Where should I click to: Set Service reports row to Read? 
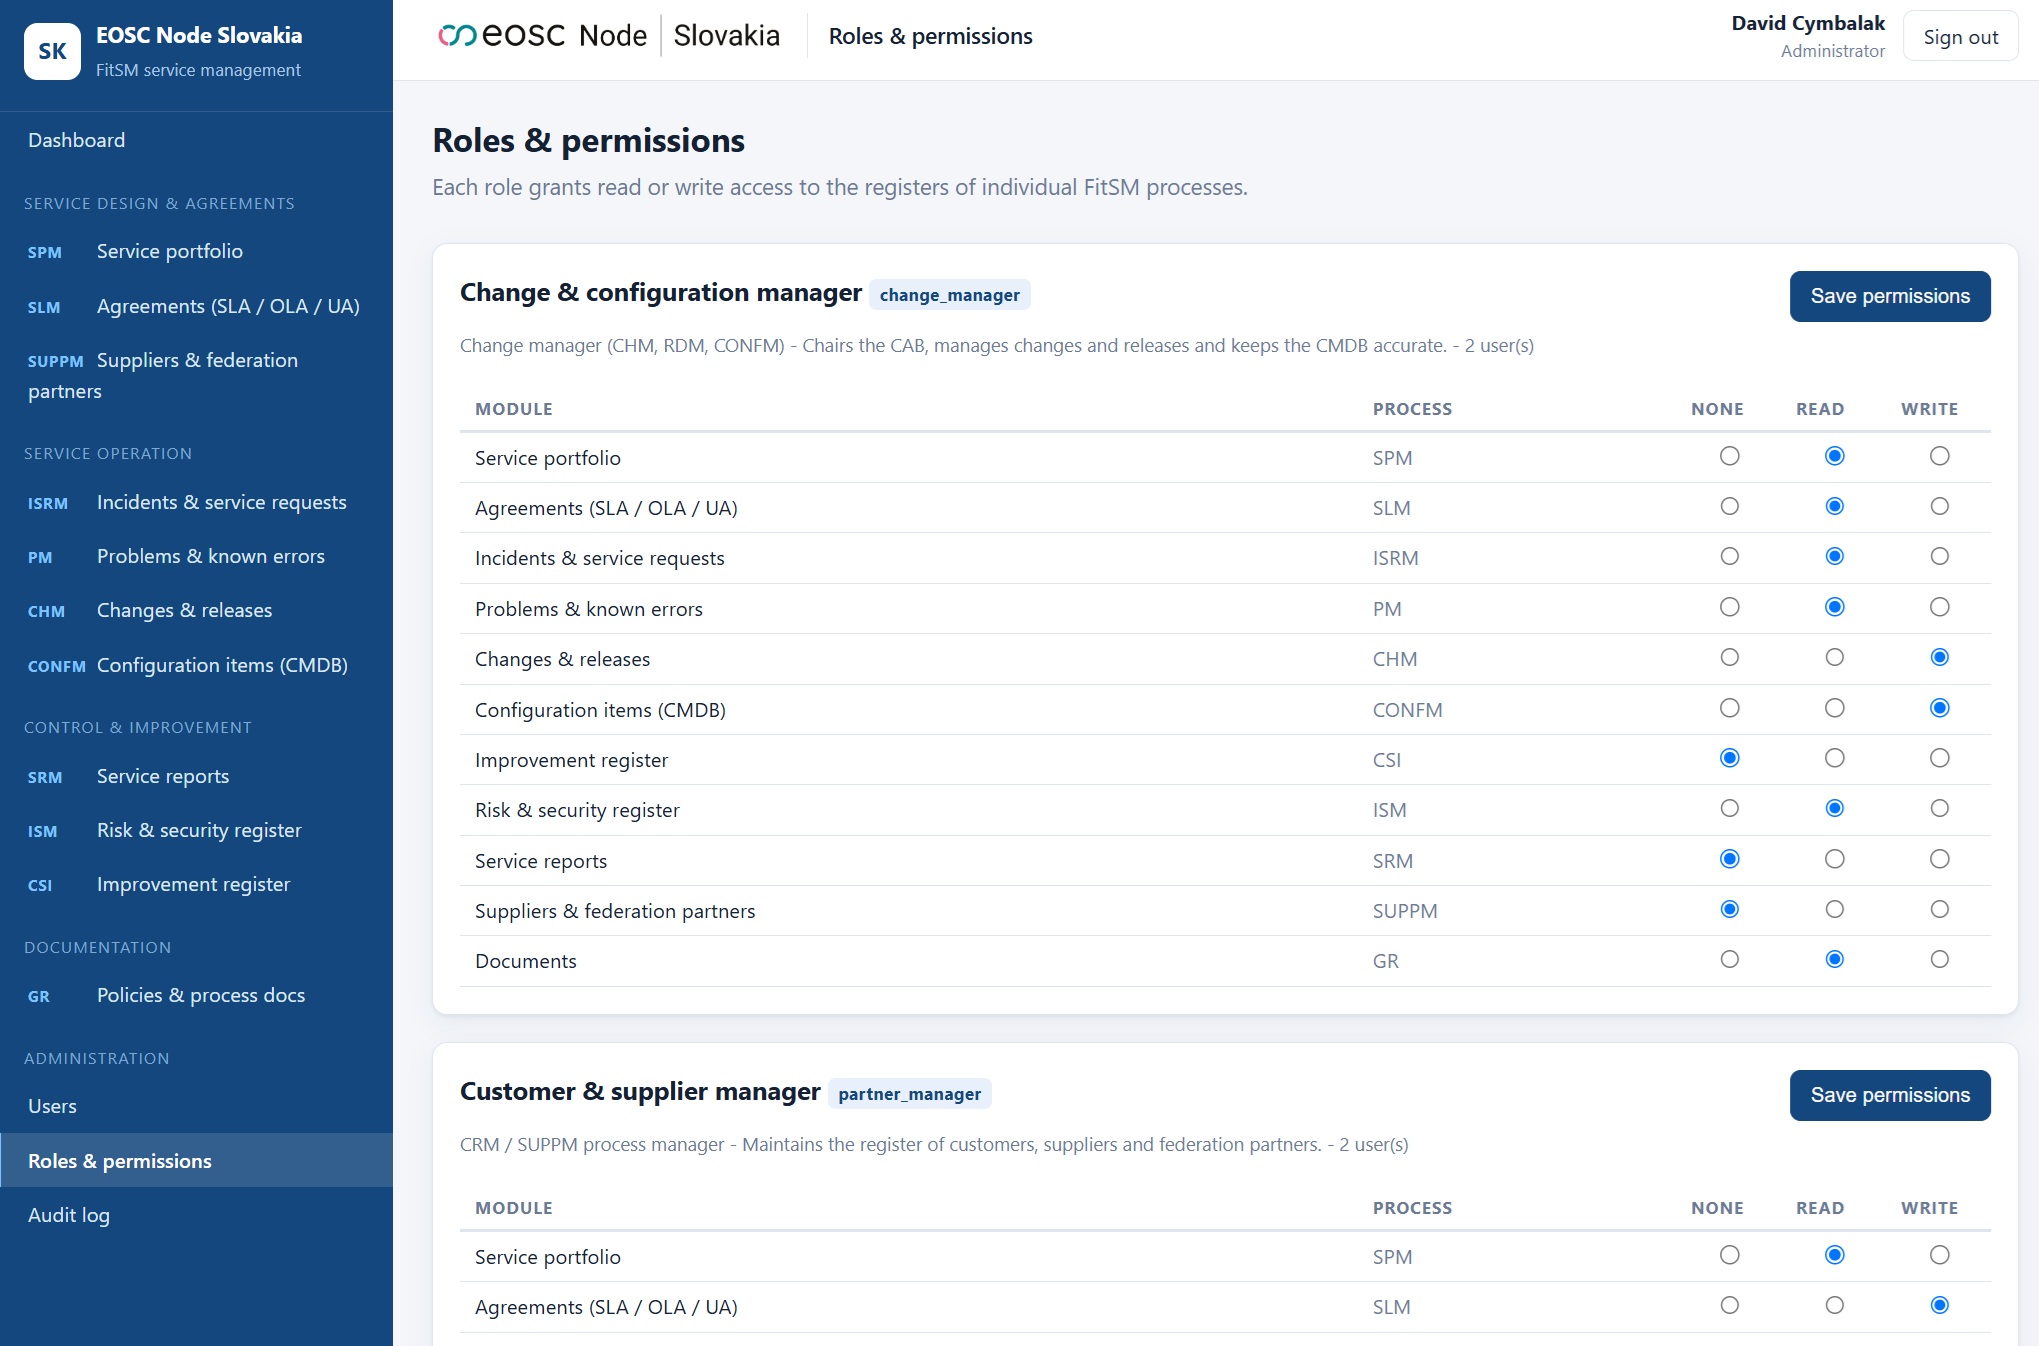[1834, 859]
